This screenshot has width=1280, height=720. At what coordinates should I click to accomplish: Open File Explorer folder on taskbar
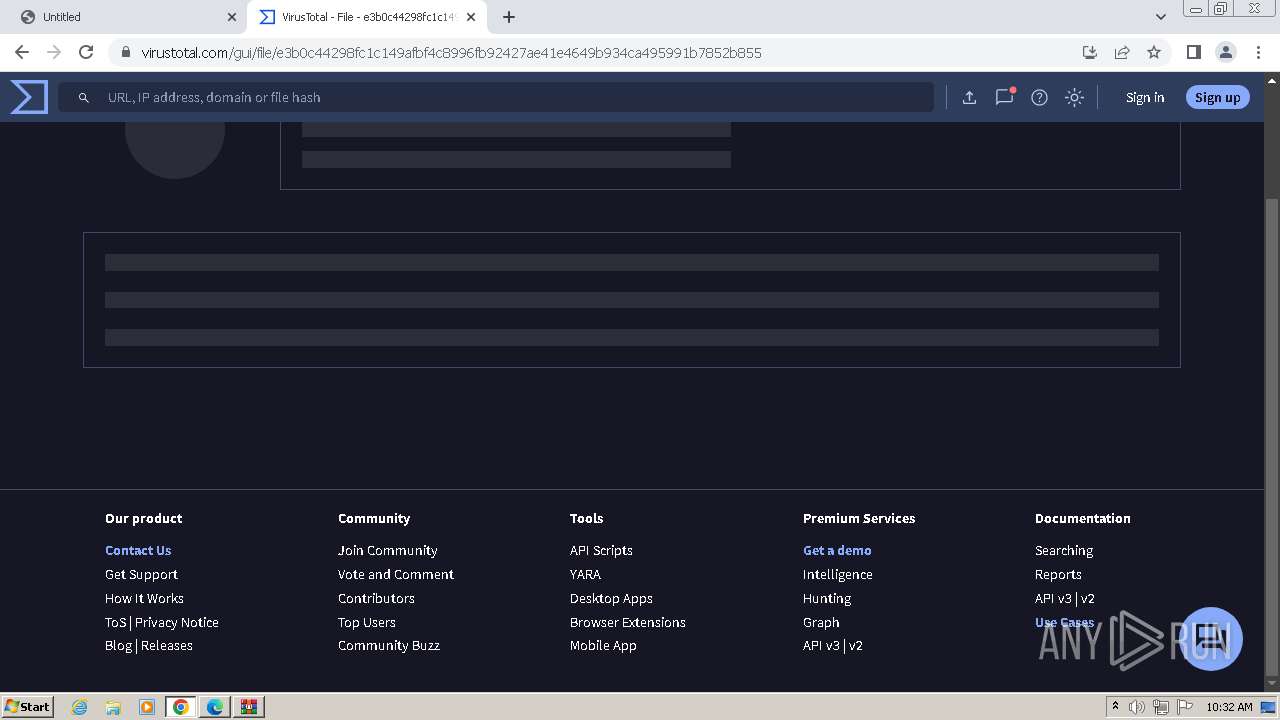[x=113, y=706]
